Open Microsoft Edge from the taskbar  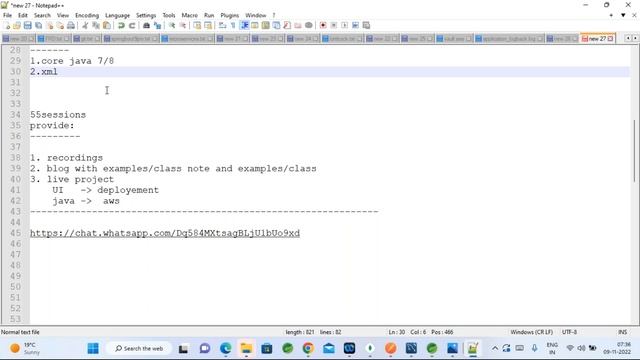(226, 348)
